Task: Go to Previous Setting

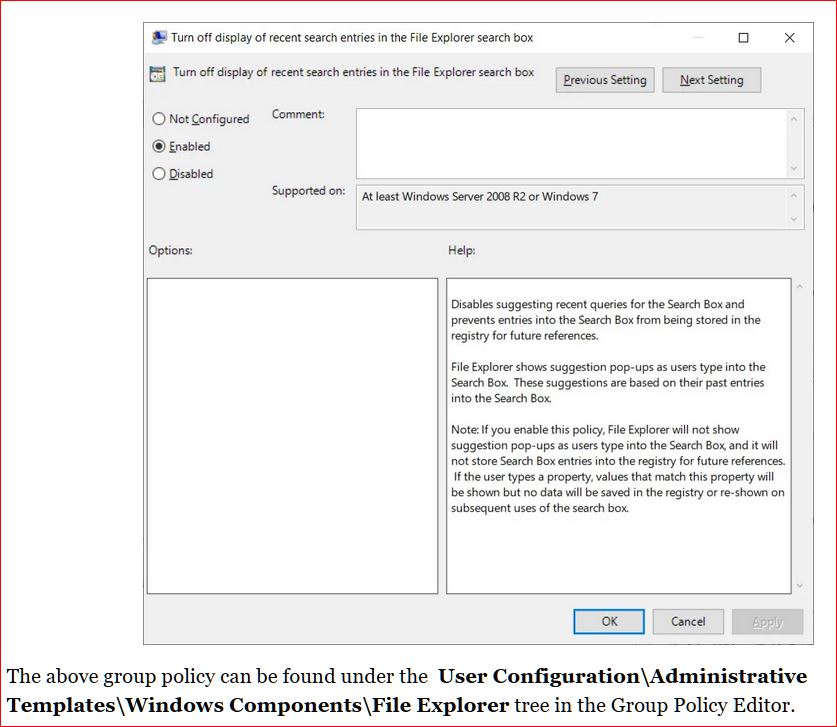Action: 605,80
